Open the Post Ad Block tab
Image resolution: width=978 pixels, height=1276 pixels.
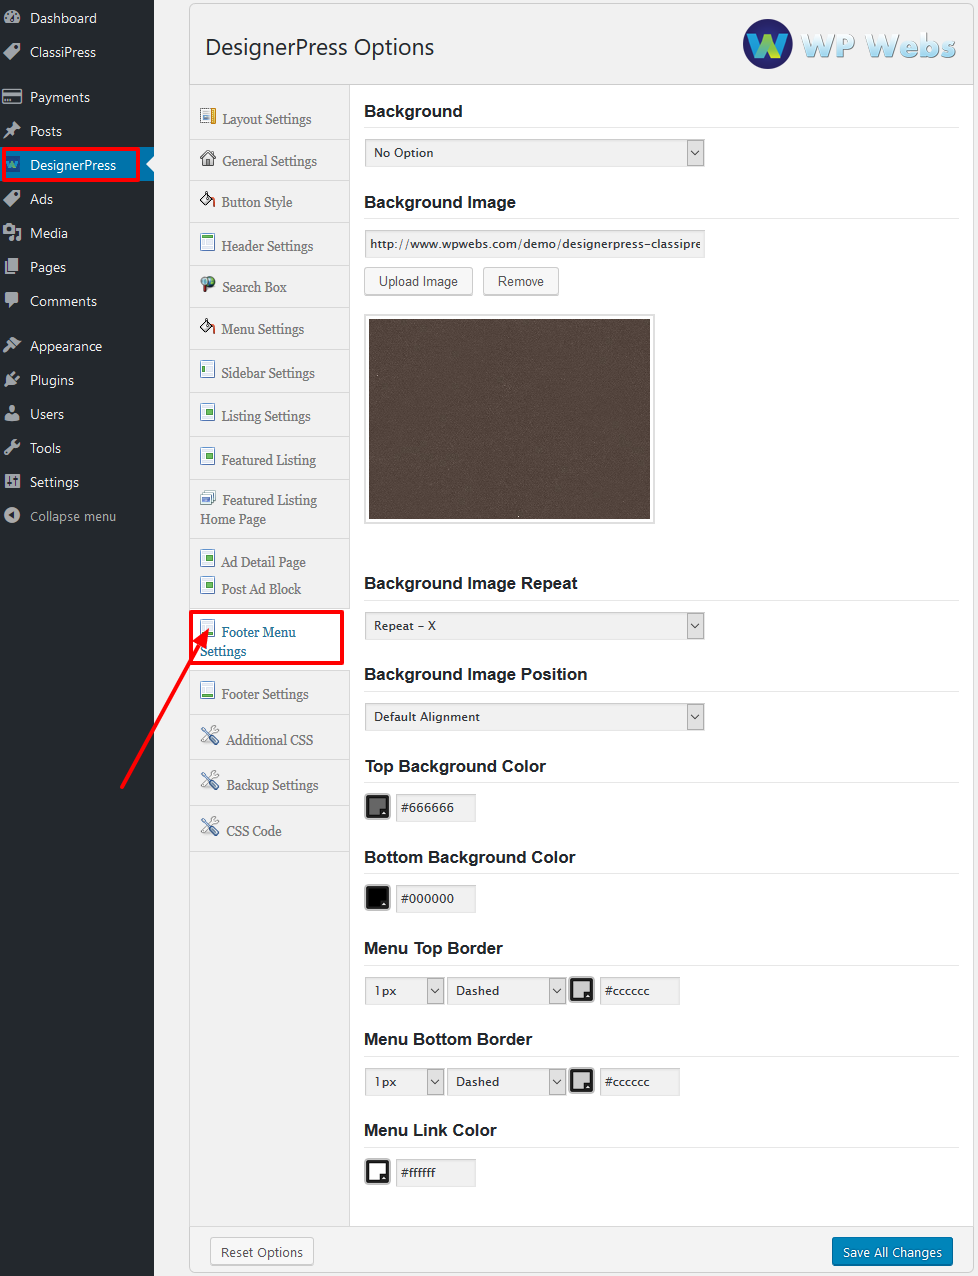(x=261, y=589)
